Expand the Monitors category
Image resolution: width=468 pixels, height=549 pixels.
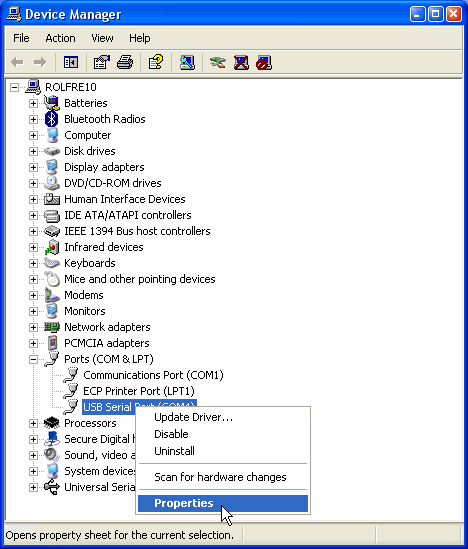33,311
